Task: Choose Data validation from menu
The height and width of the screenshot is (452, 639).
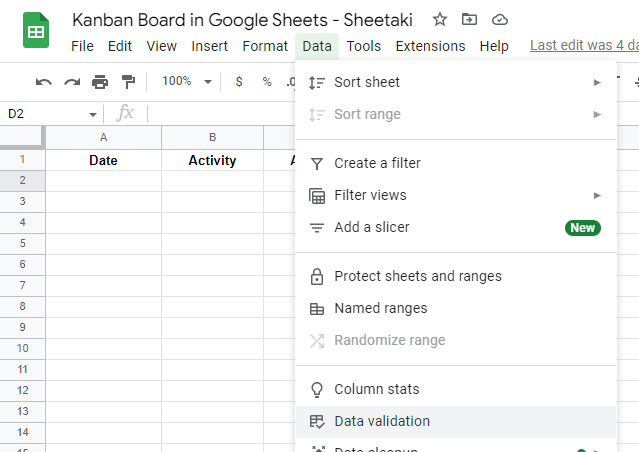Action: click(x=382, y=421)
